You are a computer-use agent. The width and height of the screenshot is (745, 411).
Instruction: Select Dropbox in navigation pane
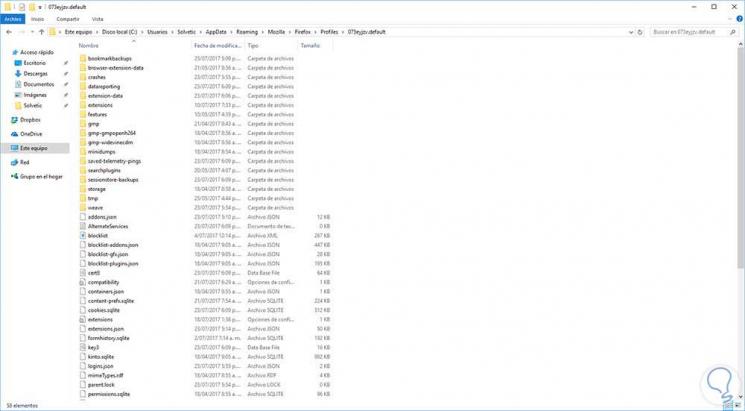(x=30, y=120)
